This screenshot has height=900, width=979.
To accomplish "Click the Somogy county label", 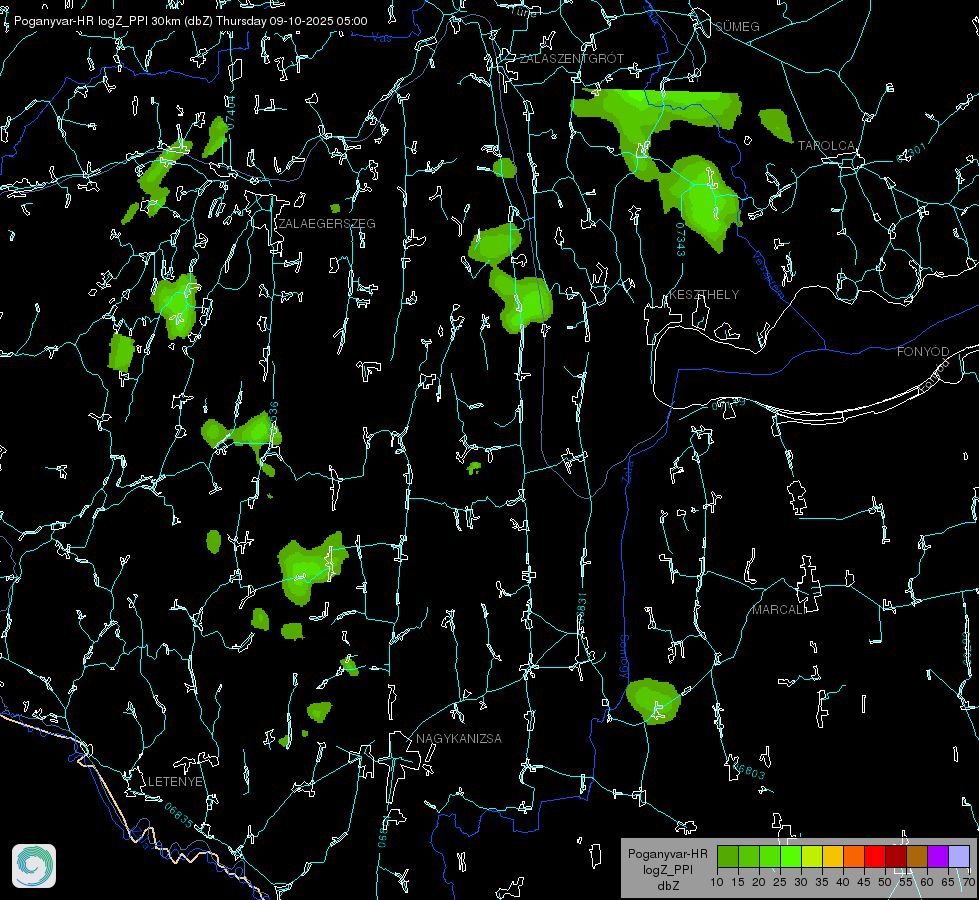I will [623, 657].
